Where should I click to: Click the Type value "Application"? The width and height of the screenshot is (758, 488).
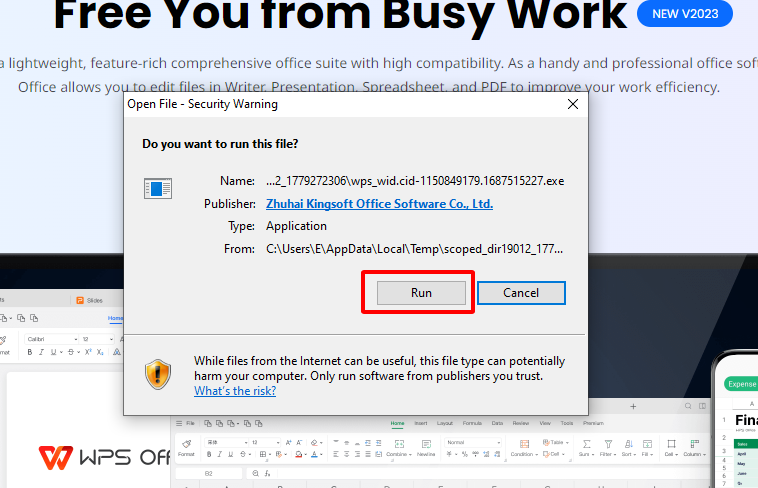tap(296, 226)
